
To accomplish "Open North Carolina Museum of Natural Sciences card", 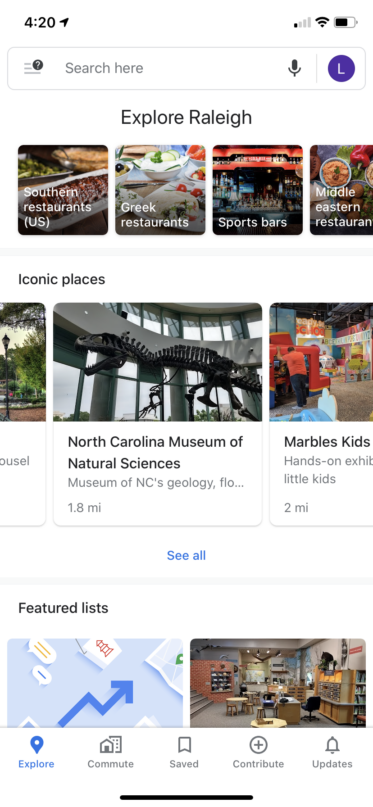I will pos(158,414).
